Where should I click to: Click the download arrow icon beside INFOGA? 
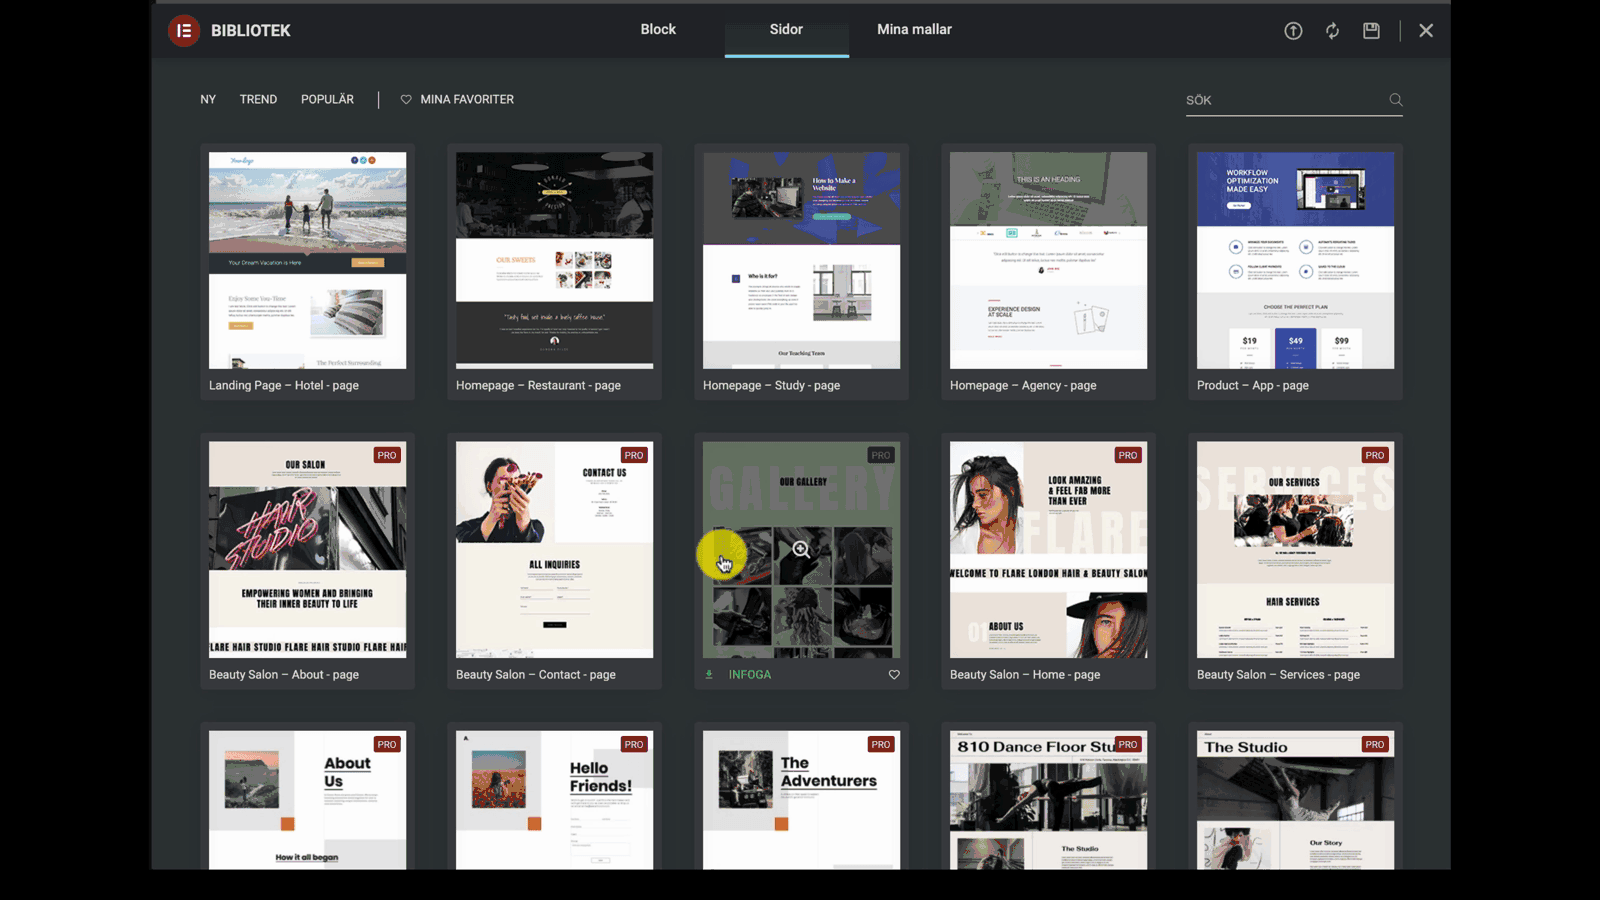(x=709, y=675)
